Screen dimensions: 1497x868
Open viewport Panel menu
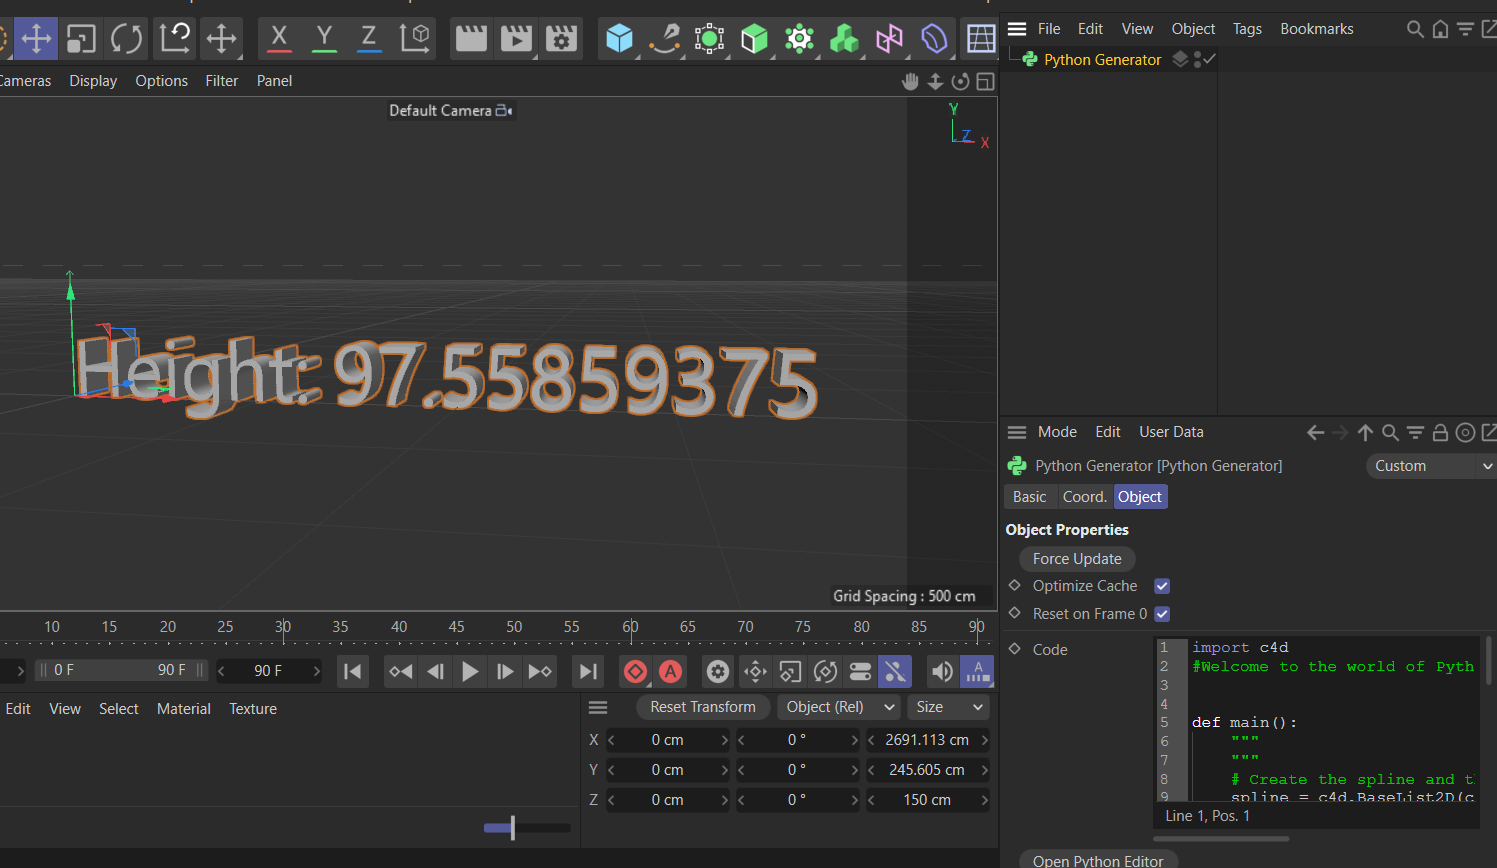point(274,81)
